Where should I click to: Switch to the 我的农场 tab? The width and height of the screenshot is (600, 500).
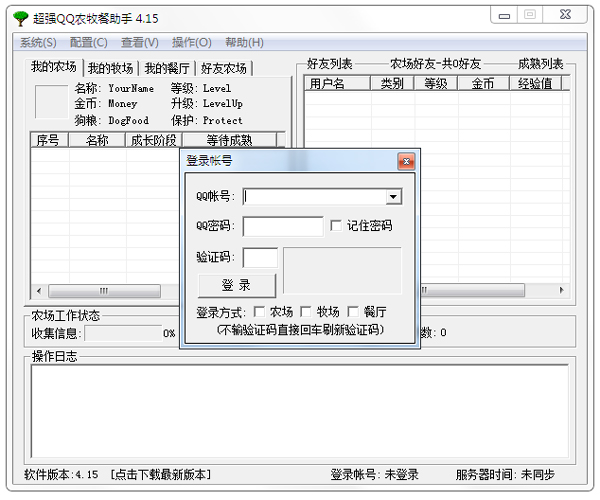click(54, 67)
